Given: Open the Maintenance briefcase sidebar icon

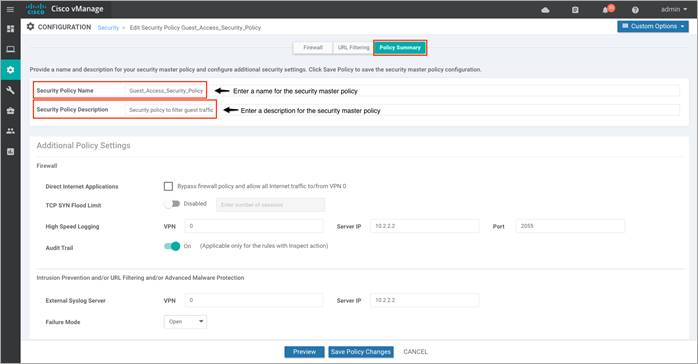Looking at the screenshot, I should (10, 111).
